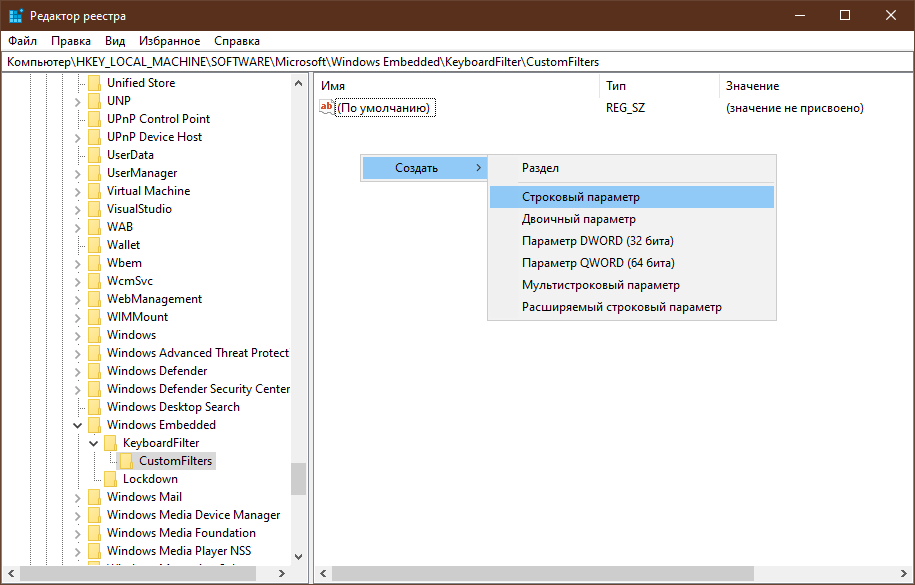This screenshot has width=915, height=585.
Task: Choose Расширяемый строковый параметр
Action: pos(632,307)
